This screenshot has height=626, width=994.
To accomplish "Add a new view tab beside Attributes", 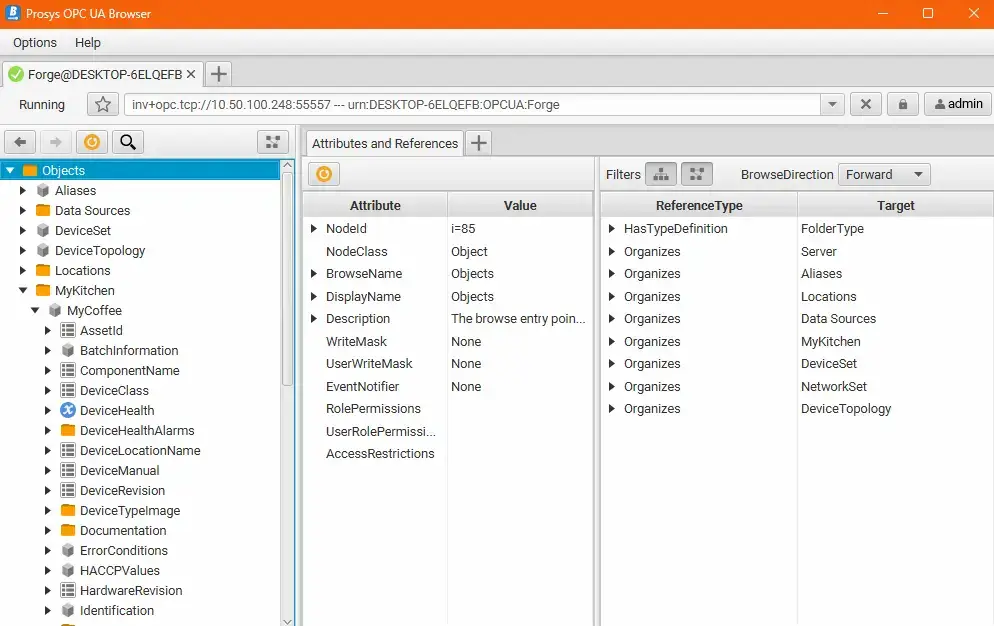I will (479, 143).
